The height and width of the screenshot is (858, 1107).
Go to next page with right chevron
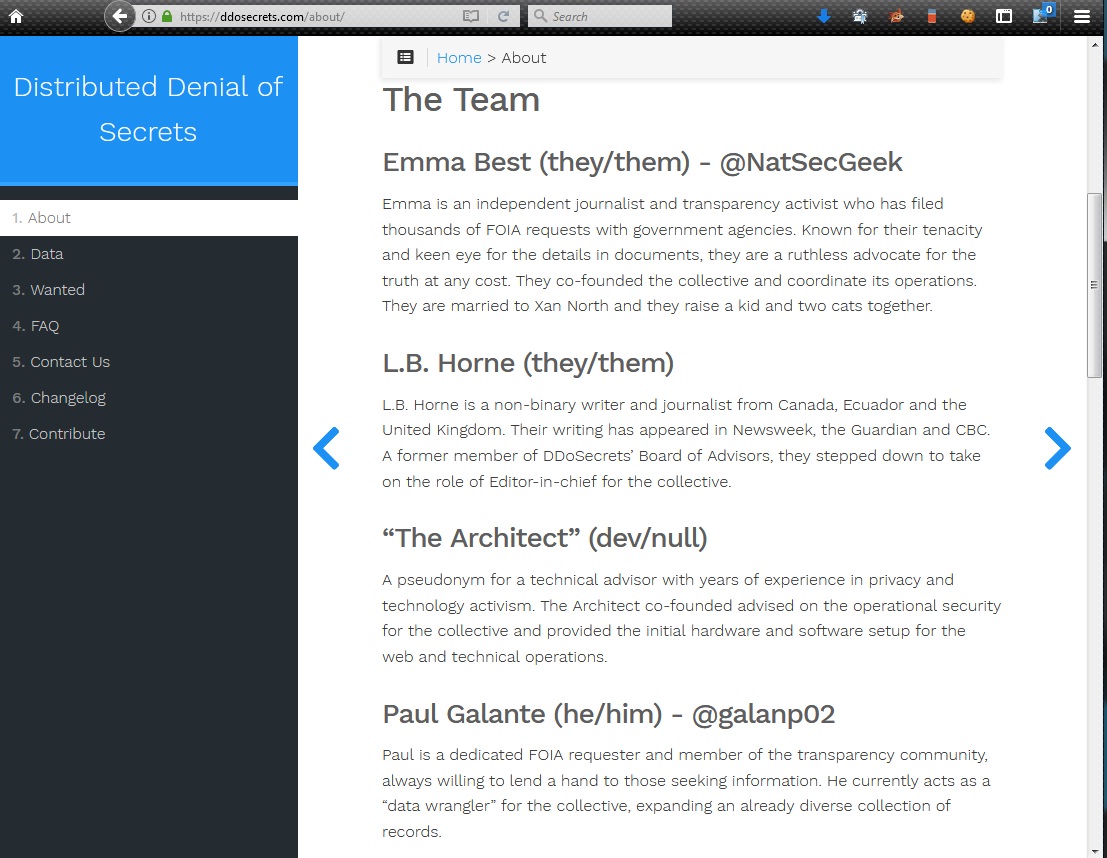click(1057, 448)
